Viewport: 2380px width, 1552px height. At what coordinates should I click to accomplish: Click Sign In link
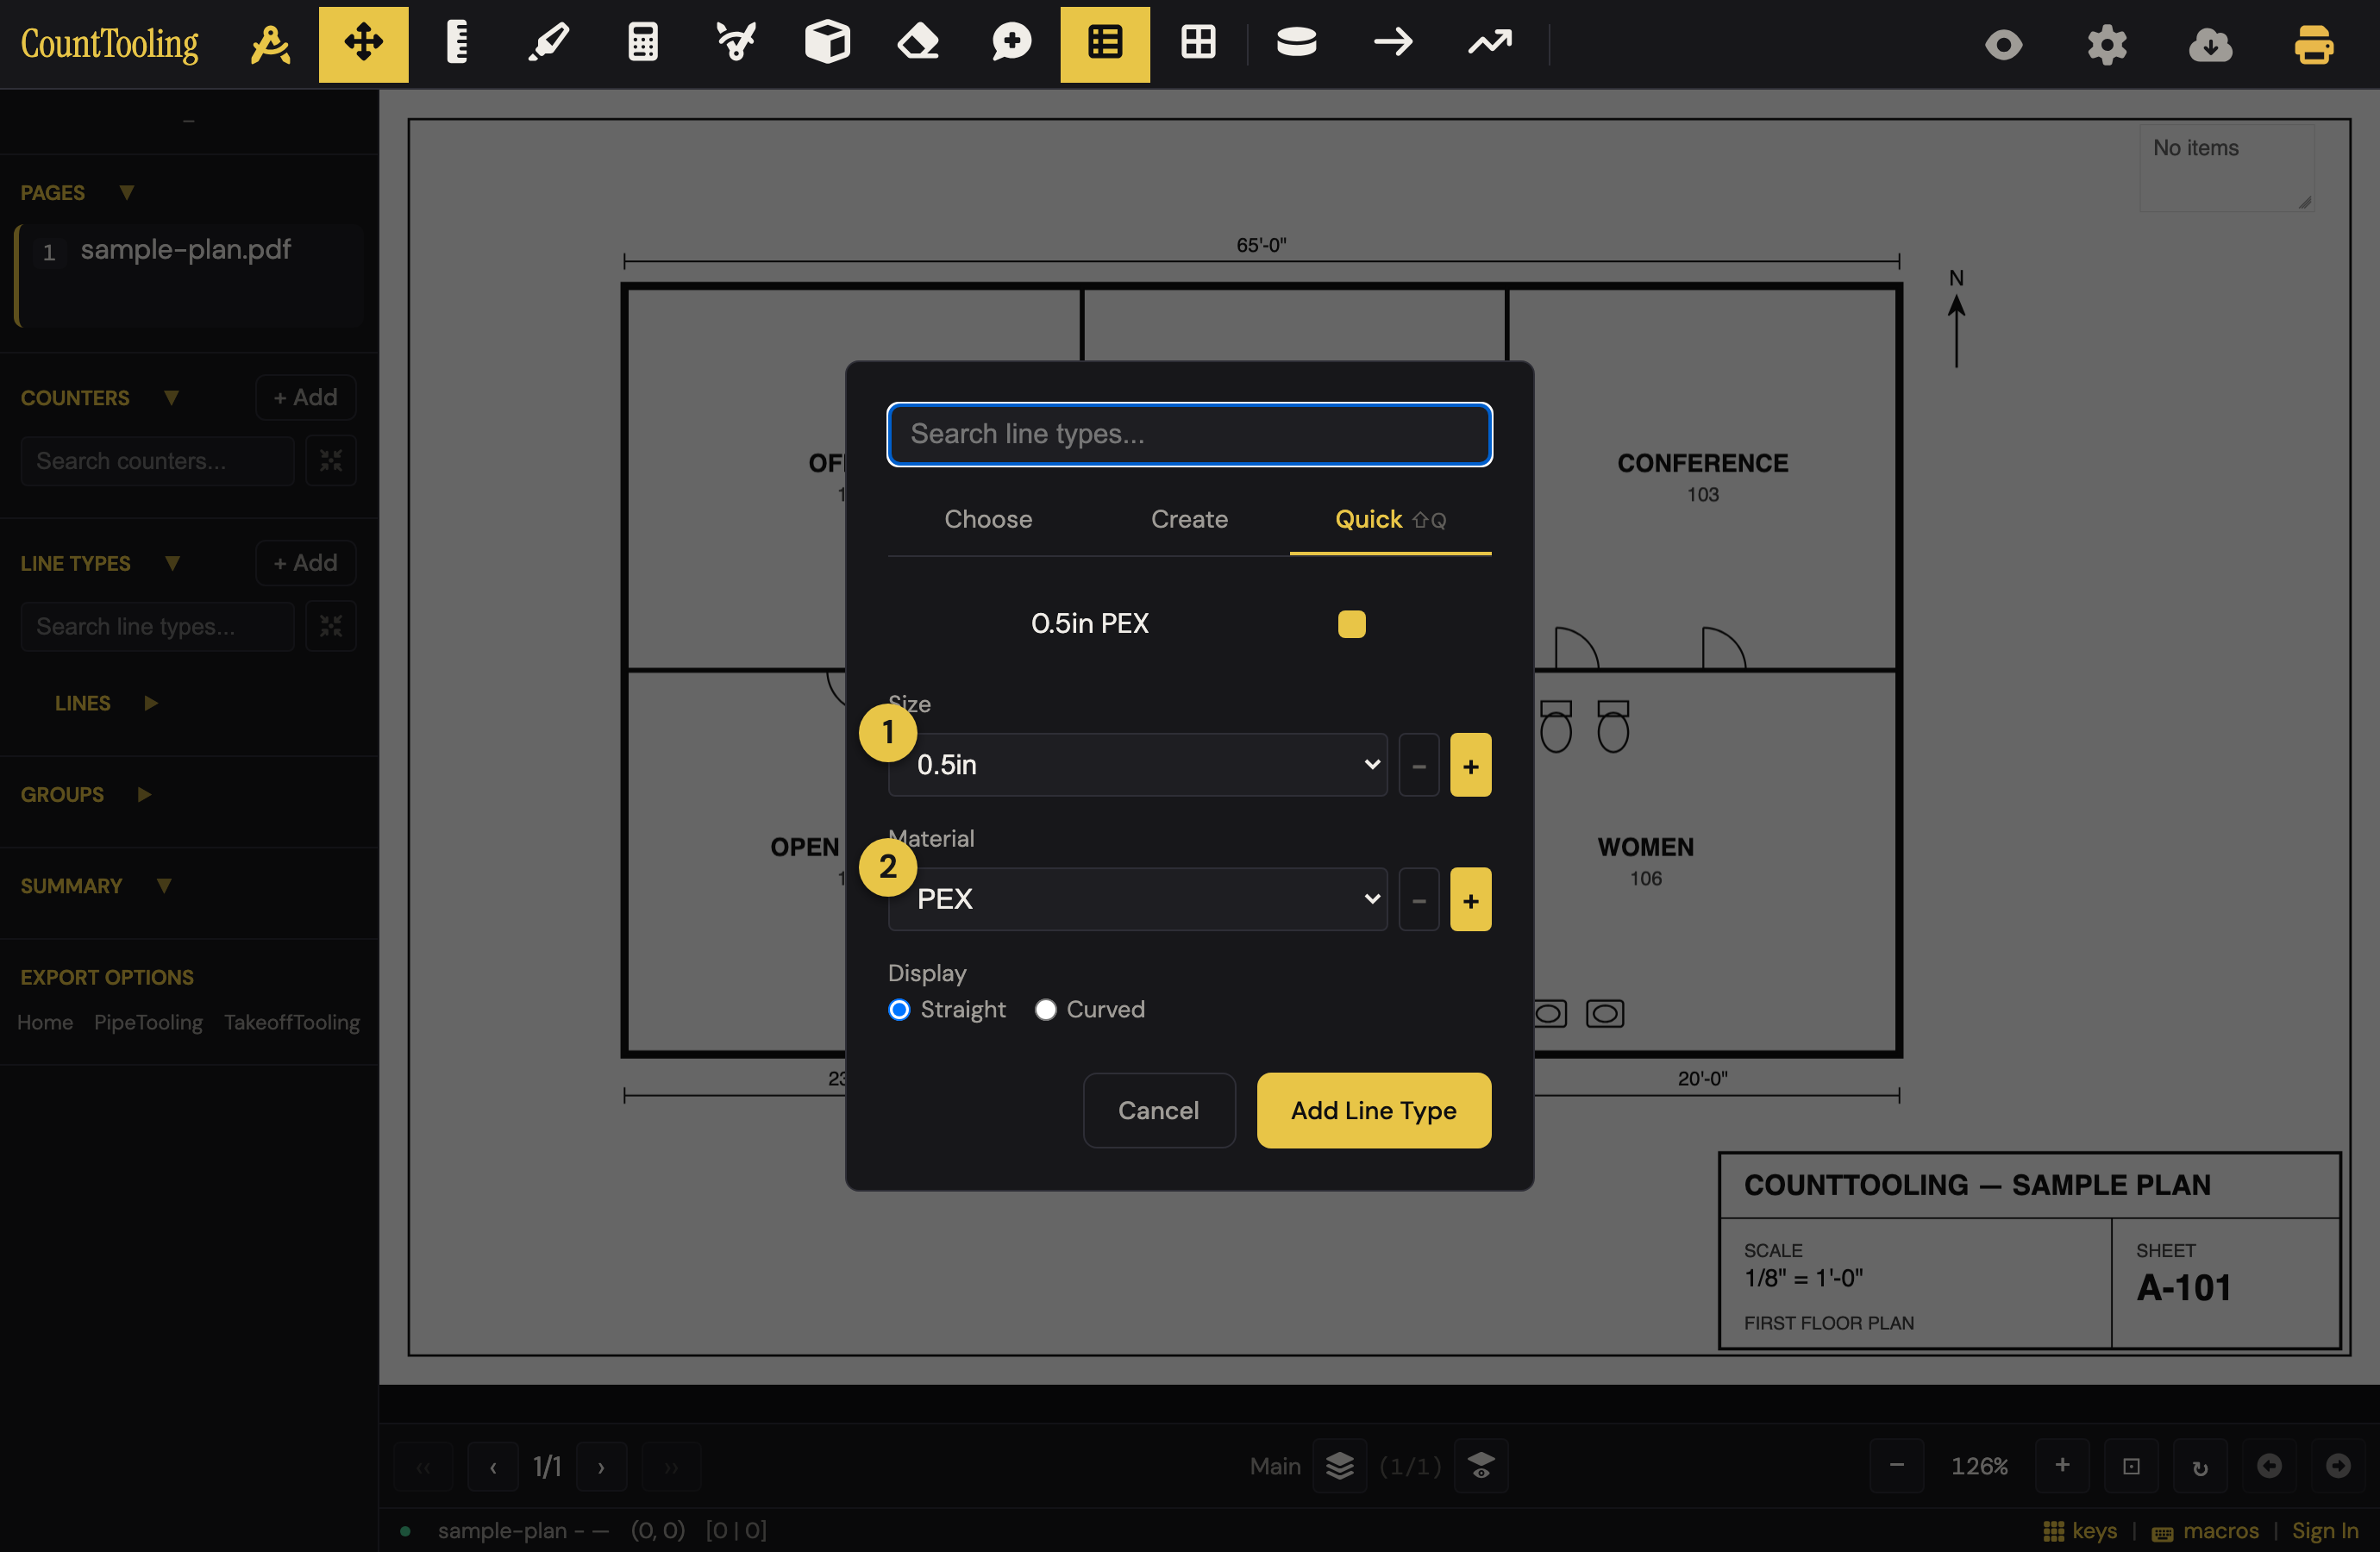(2325, 1531)
